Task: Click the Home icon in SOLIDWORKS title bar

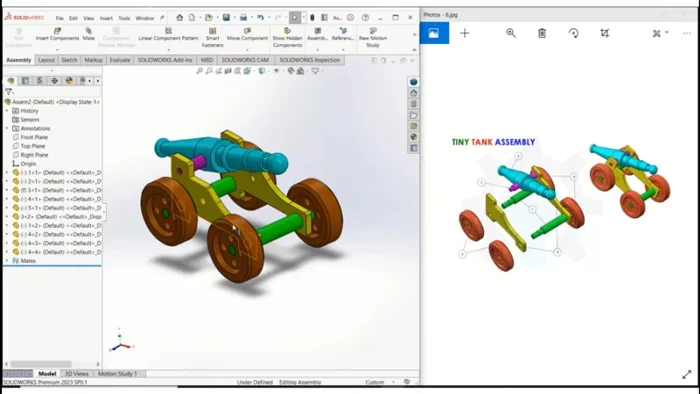Action: [x=179, y=17]
